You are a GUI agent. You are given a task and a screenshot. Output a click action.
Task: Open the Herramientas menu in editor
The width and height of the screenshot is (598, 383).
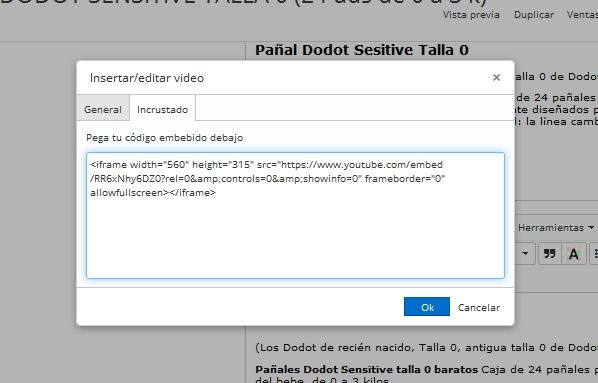tap(555, 228)
